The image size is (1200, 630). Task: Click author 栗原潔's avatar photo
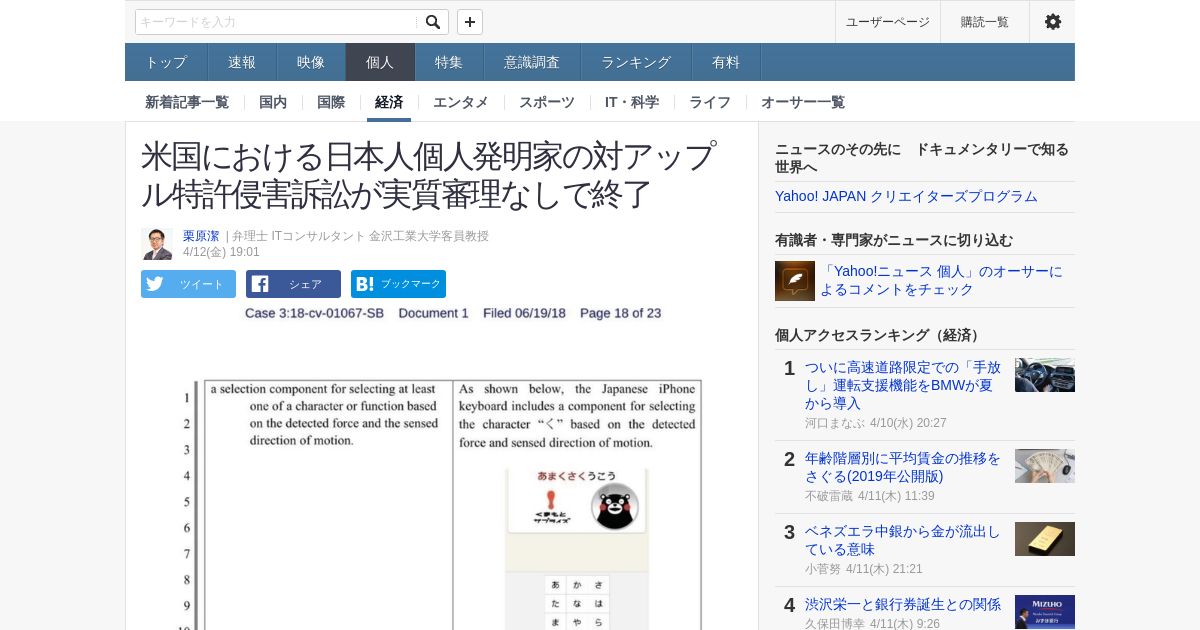tap(157, 244)
